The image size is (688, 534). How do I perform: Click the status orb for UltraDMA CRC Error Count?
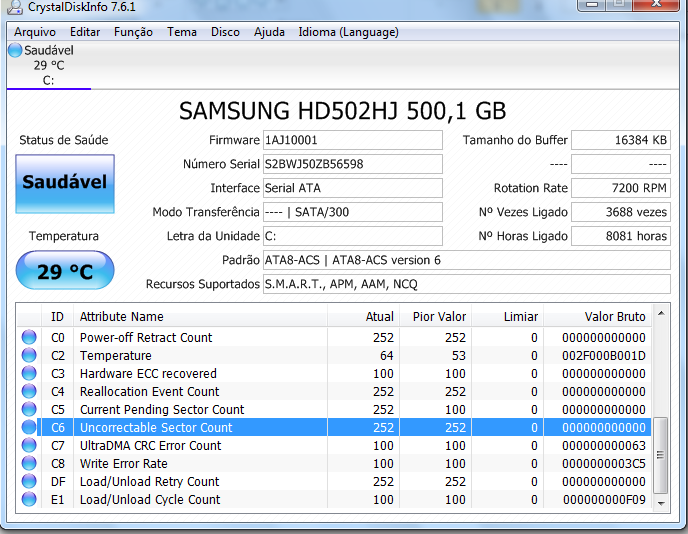tap(29, 446)
